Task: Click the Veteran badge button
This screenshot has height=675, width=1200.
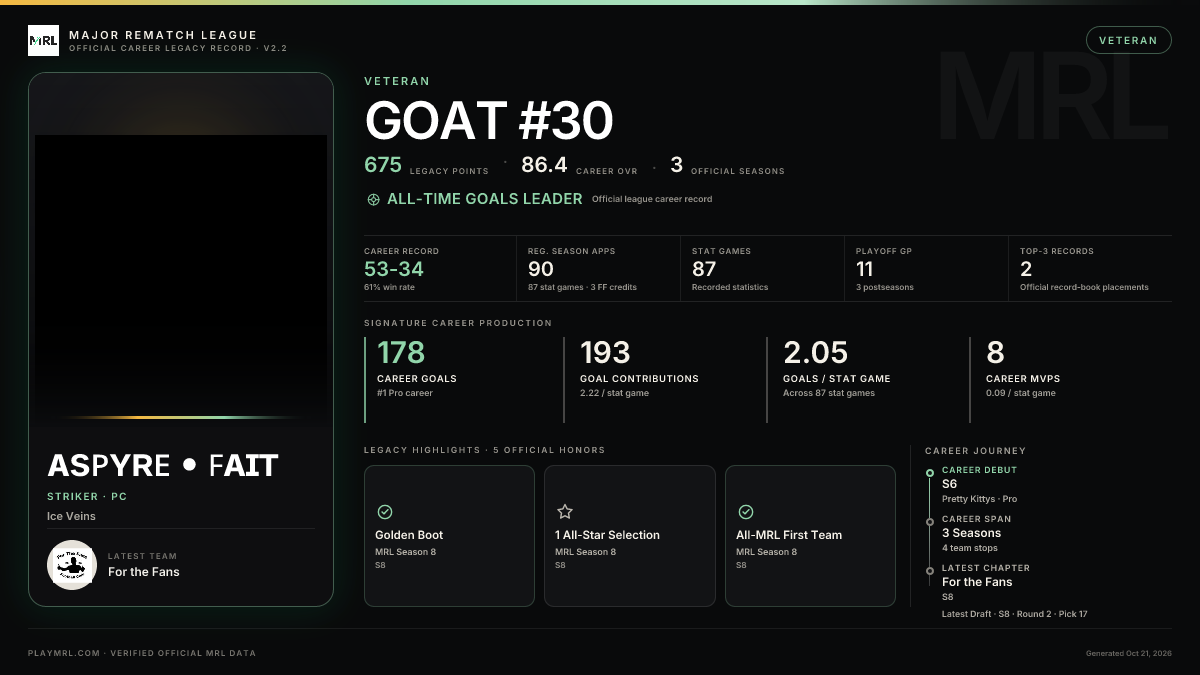Action: 1128,40
